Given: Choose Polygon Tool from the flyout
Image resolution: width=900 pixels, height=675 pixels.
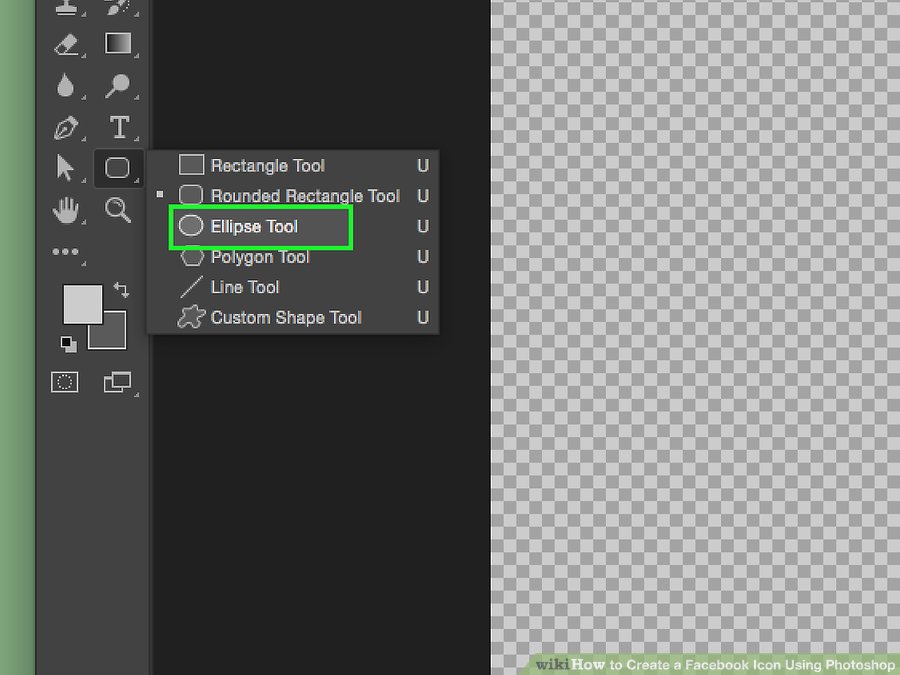Looking at the screenshot, I should [259, 257].
